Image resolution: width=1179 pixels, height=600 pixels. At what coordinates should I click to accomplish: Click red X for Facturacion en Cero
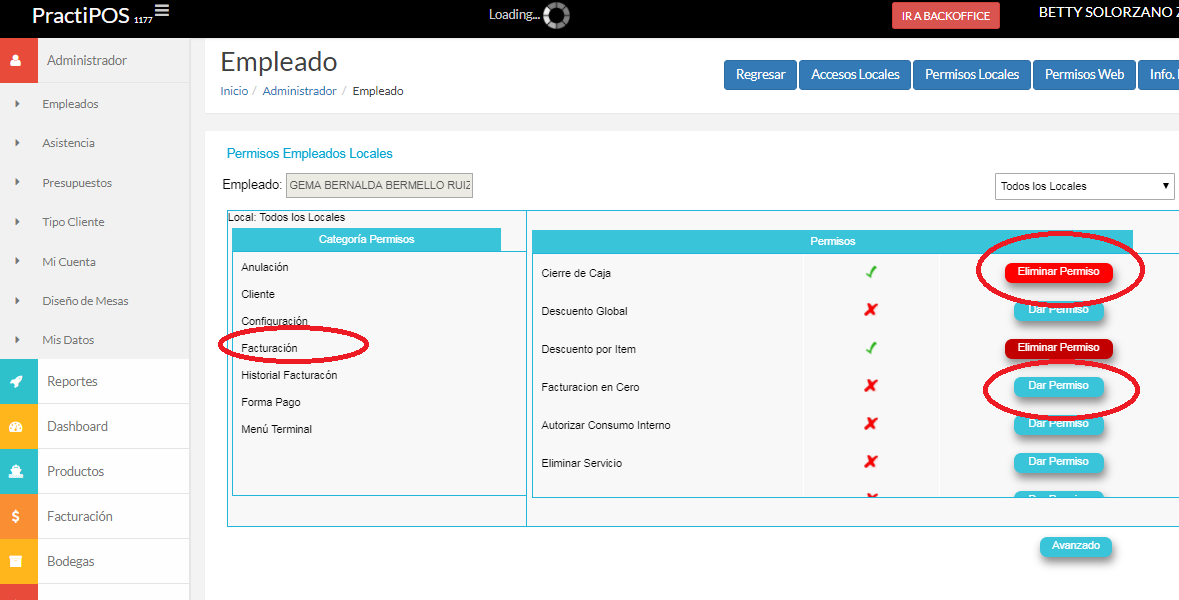[871, 386]
